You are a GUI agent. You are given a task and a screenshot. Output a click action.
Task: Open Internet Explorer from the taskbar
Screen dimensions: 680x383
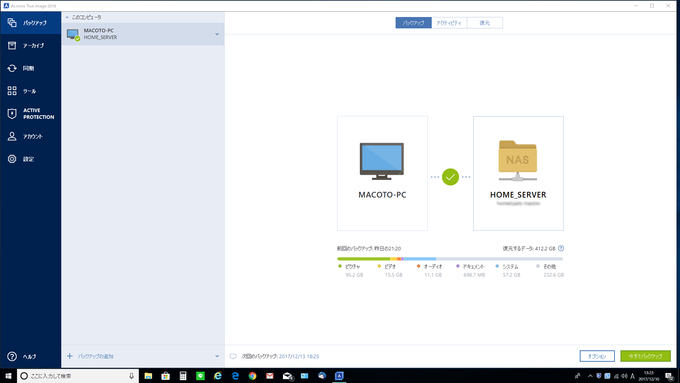pos(218,376)
